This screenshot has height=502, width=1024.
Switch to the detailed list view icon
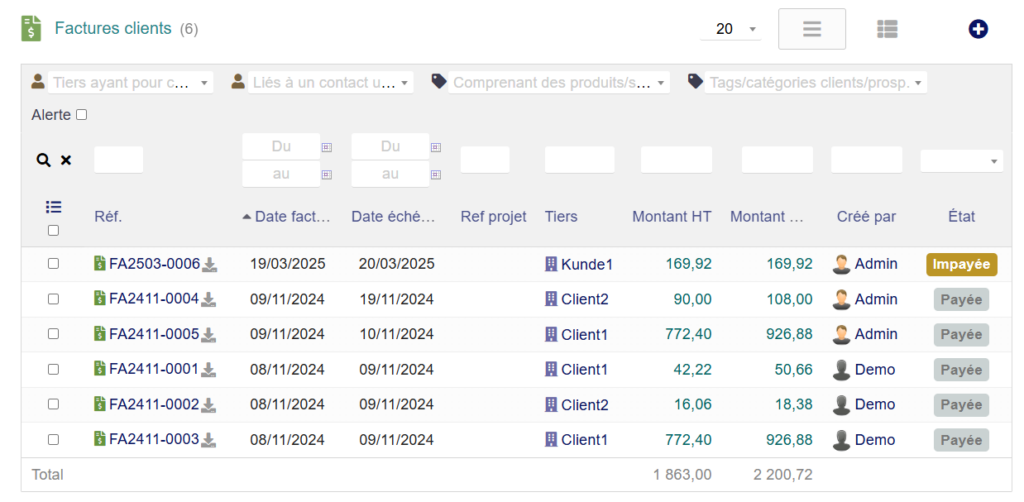887,29
